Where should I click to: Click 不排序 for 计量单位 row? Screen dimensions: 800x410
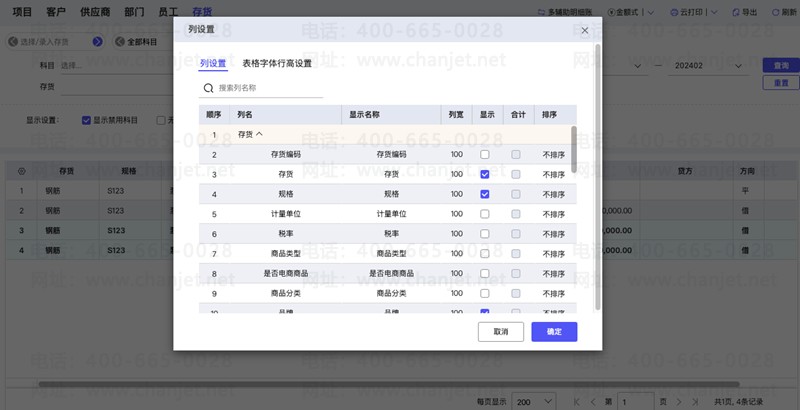coord(554,214)
